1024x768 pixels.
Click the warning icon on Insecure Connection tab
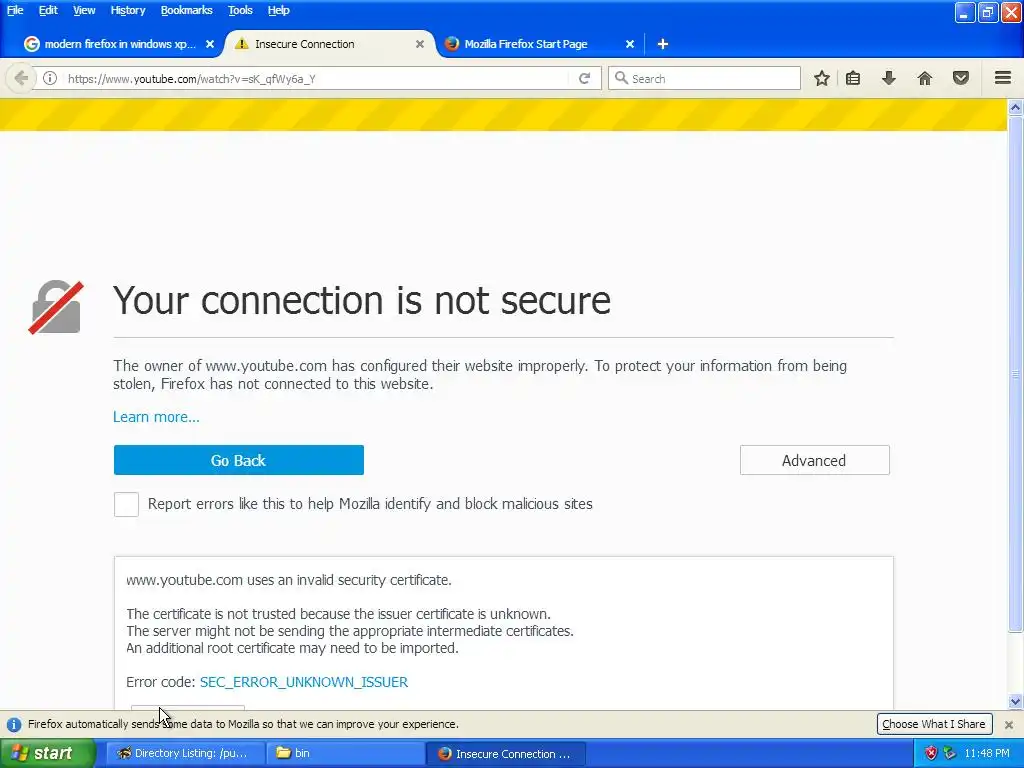242,44
